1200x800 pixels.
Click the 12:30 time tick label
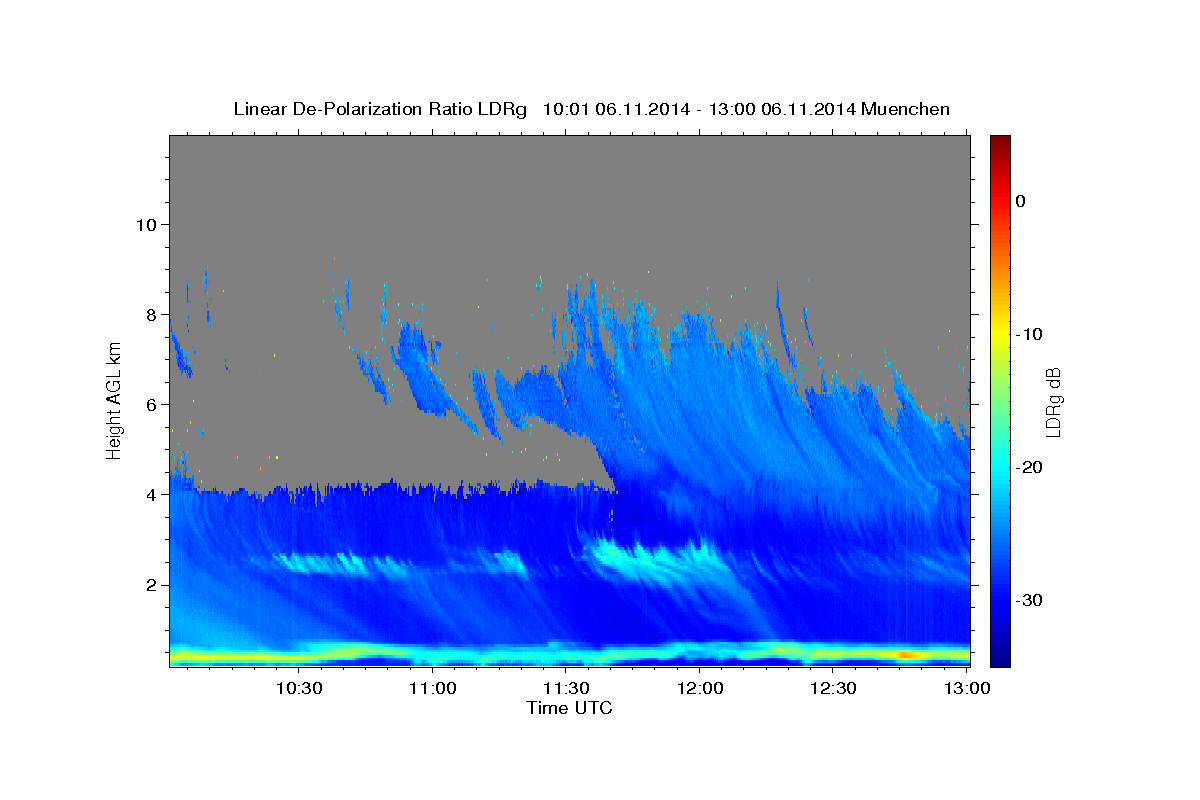point(833,688)
